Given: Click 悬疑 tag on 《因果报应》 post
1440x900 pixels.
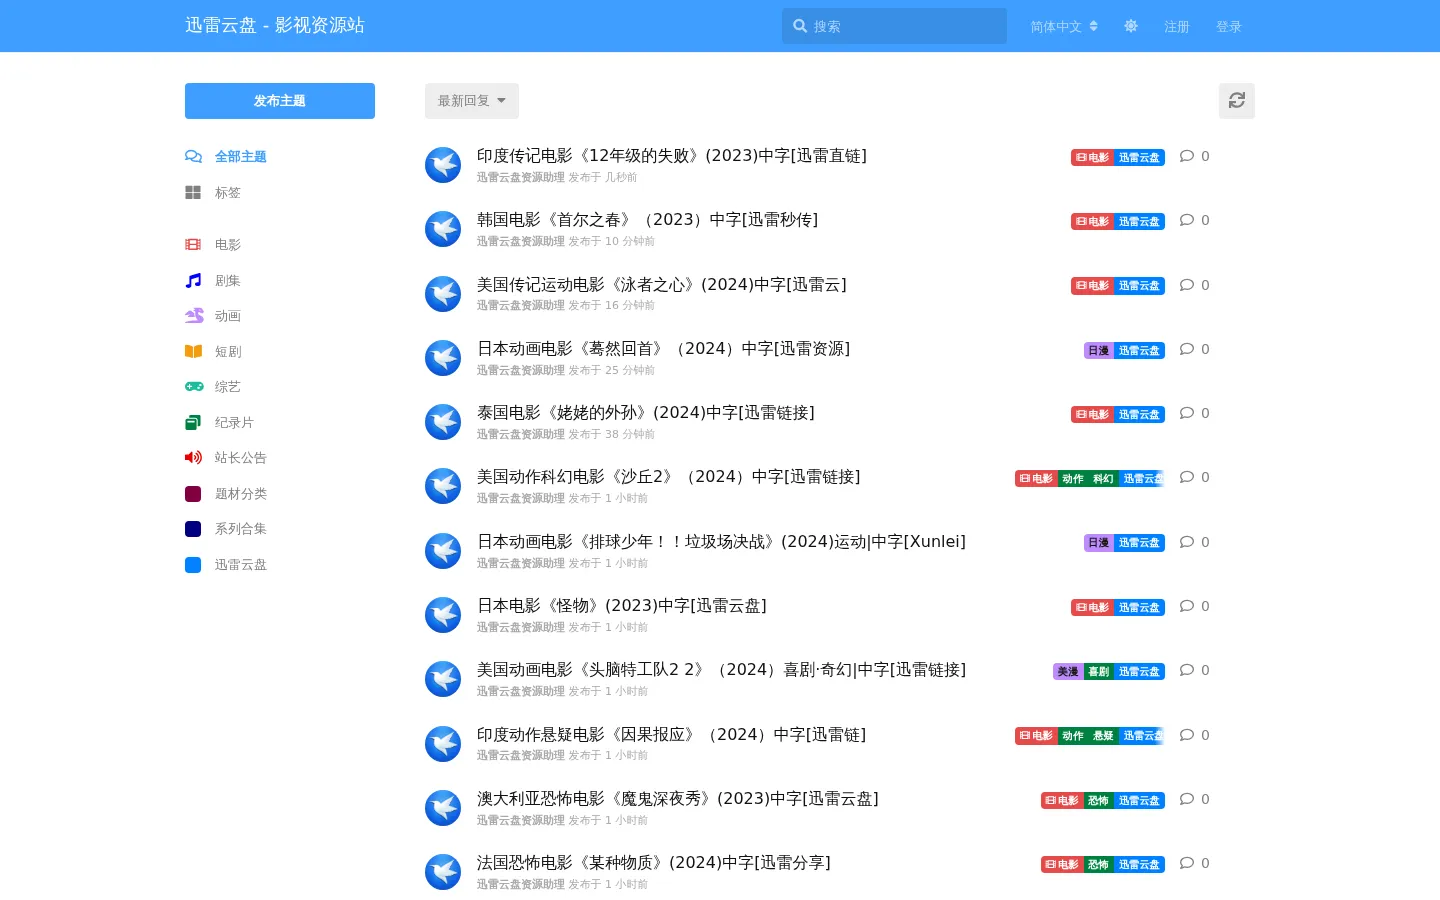Looking at the screenshot, I should pos(1103,736).
